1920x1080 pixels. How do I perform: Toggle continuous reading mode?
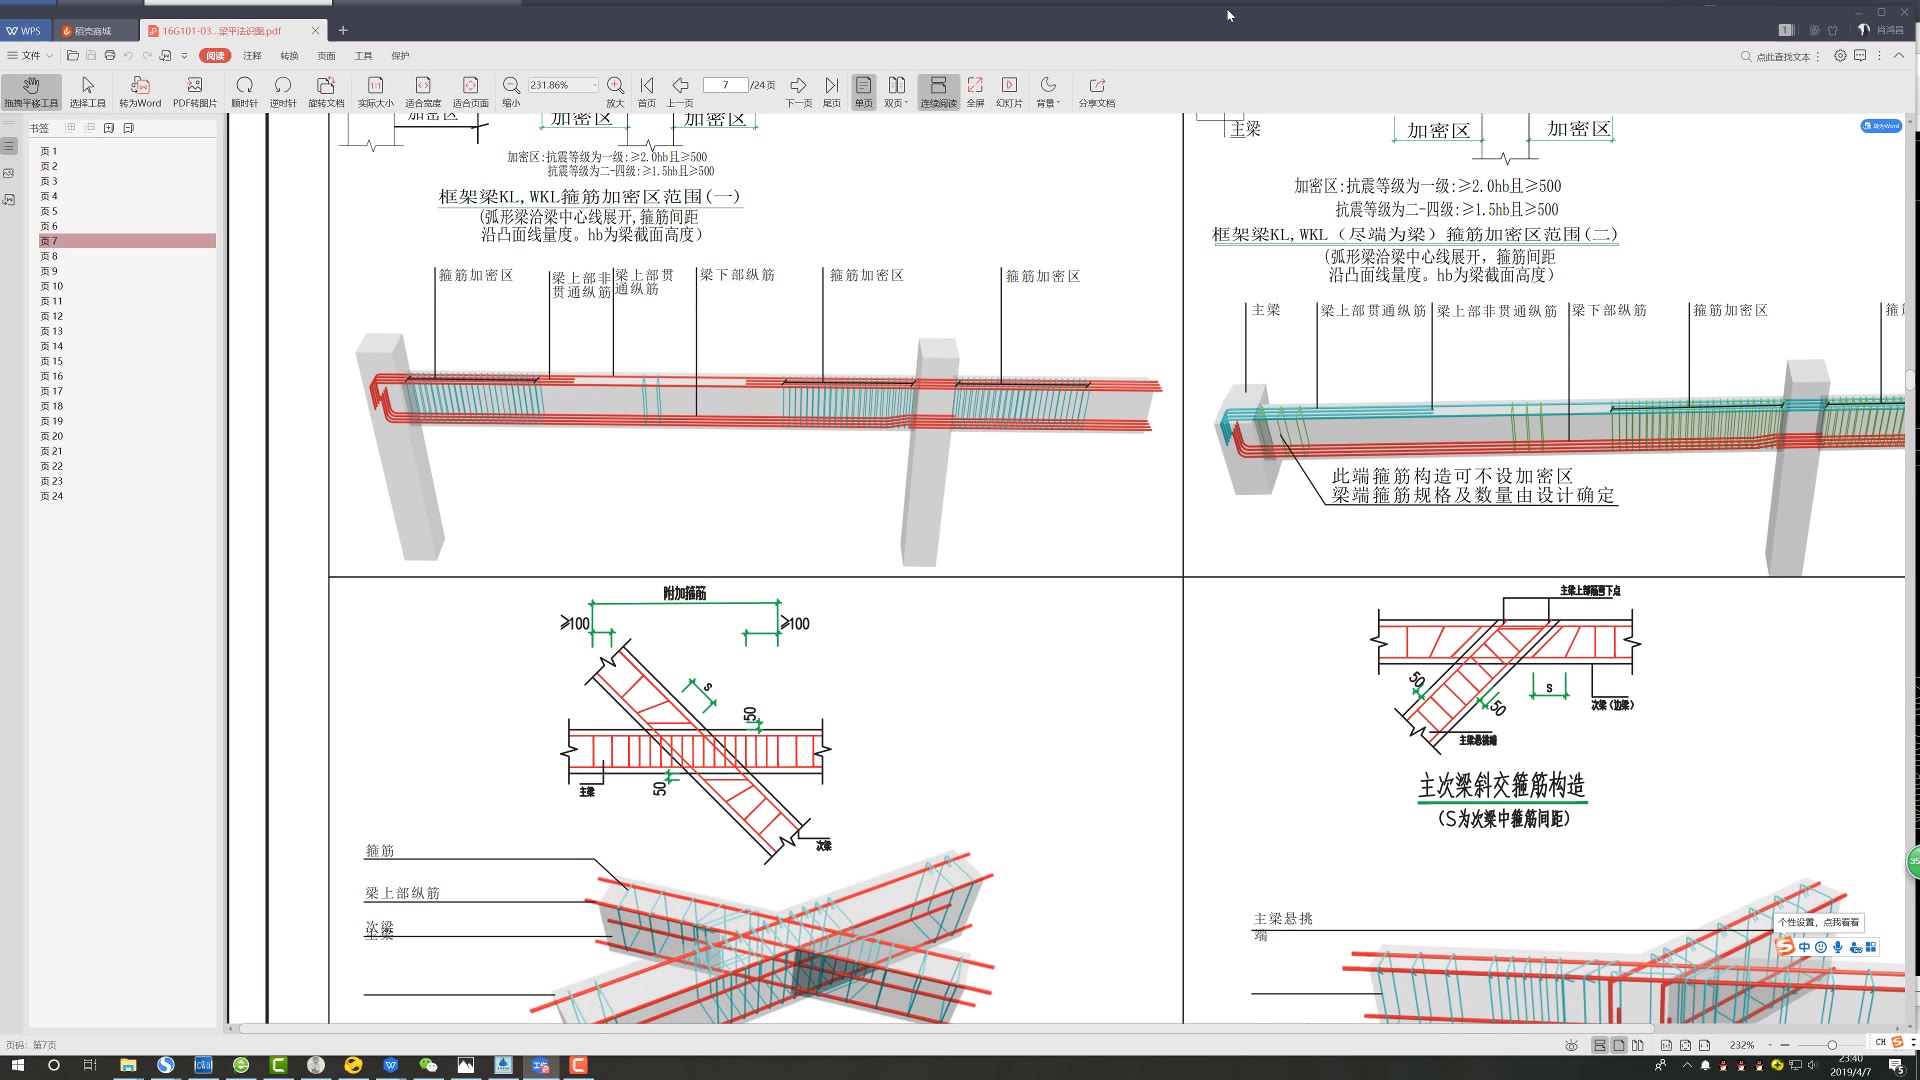(x=938, y=90)
